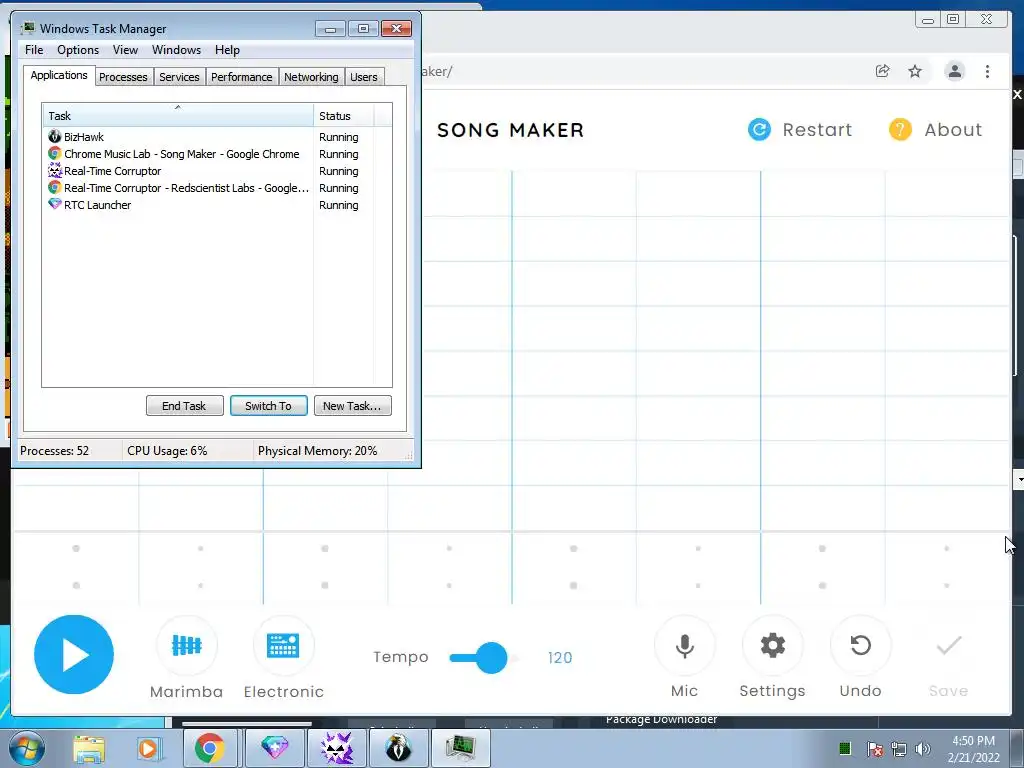Open RTC Launcher taskbar icon

click(275, 748)
